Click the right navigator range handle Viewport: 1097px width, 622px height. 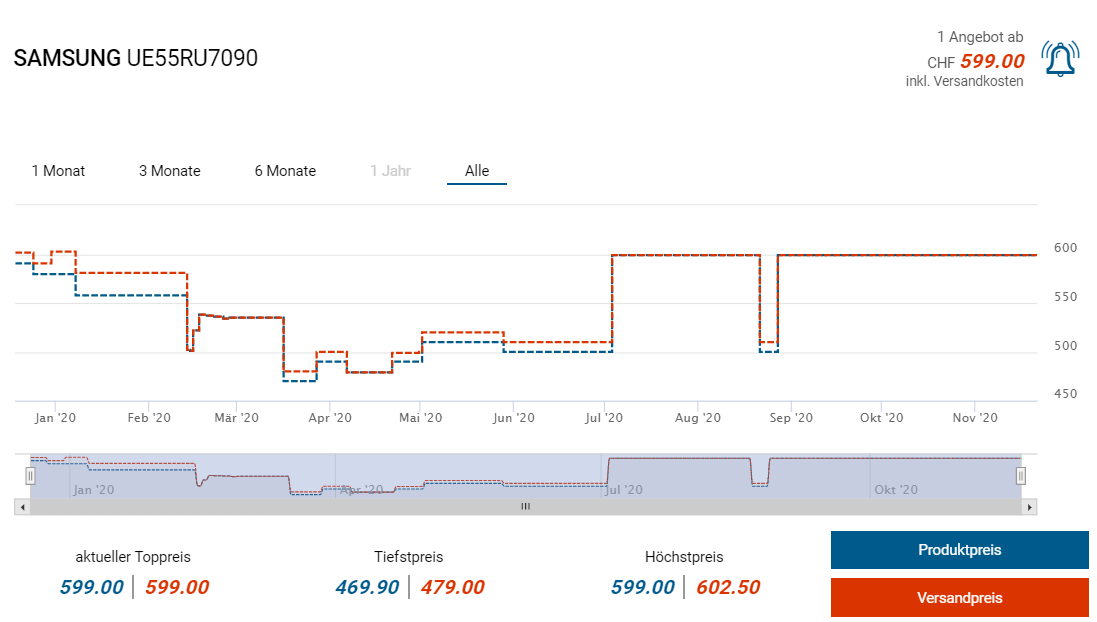pos(1021,476)
